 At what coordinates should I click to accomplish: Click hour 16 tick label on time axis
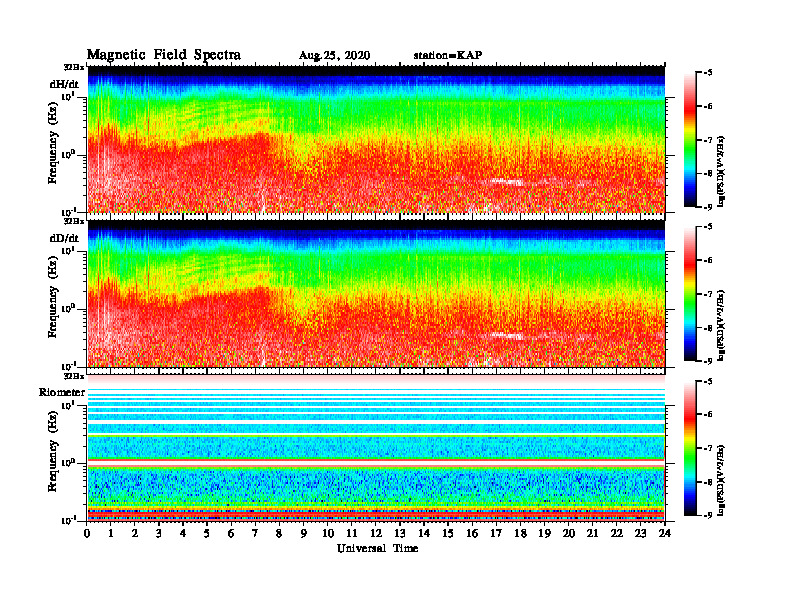click(472, 533)
